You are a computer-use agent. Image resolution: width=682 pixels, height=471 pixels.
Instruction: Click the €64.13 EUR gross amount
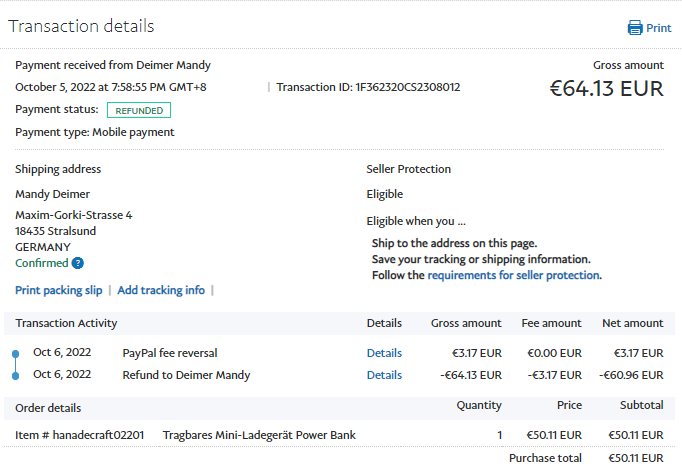[606, 88]
